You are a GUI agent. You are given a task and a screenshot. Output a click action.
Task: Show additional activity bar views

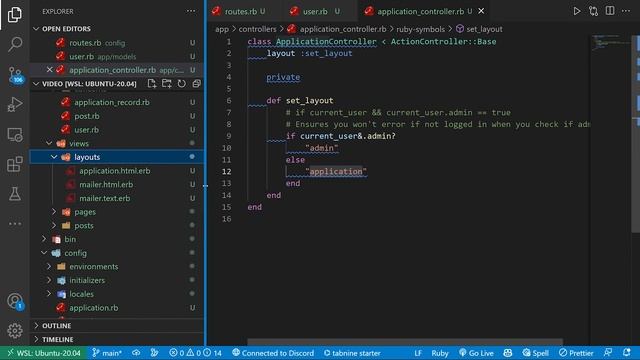click(15, 224)
